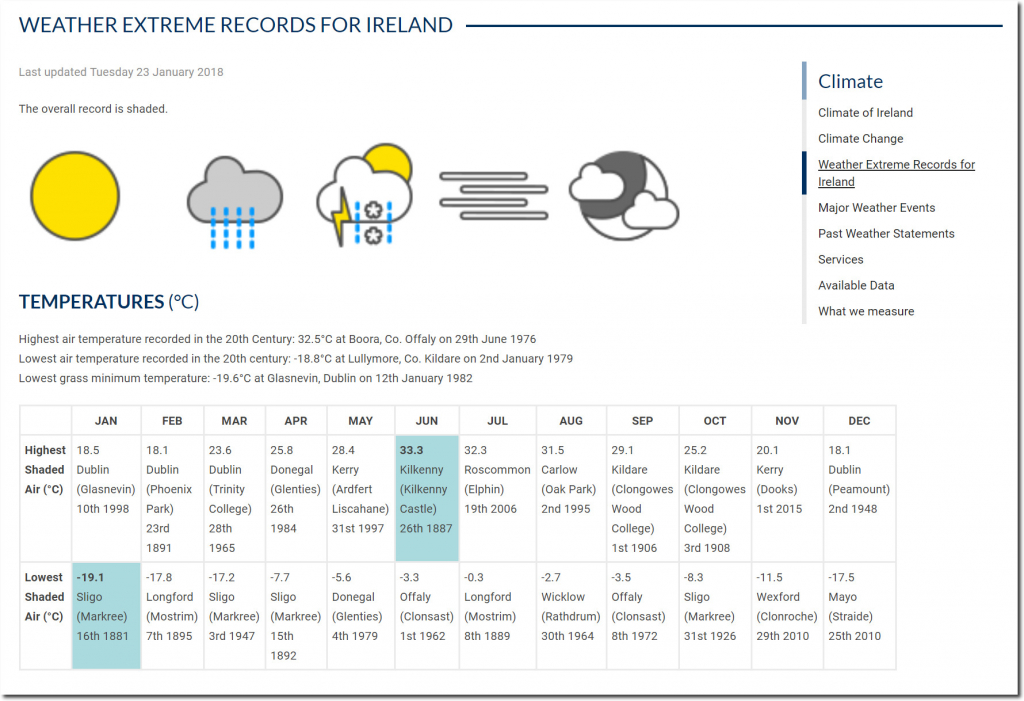Click the yellow sun temperature icon
This screenshot has width=1024, height=701.
[x=75, y=195]
